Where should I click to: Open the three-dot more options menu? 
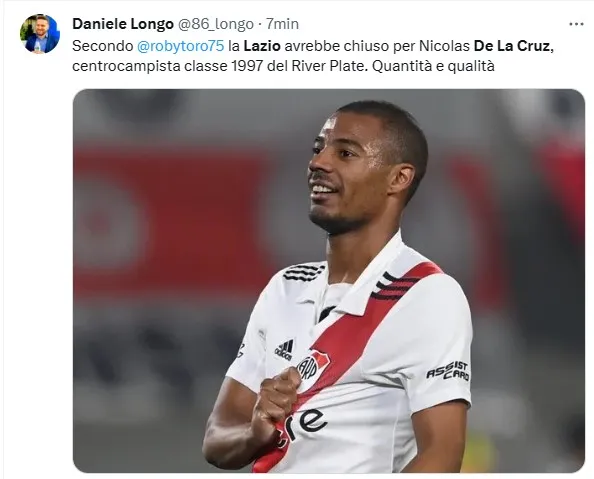(576, 24)
